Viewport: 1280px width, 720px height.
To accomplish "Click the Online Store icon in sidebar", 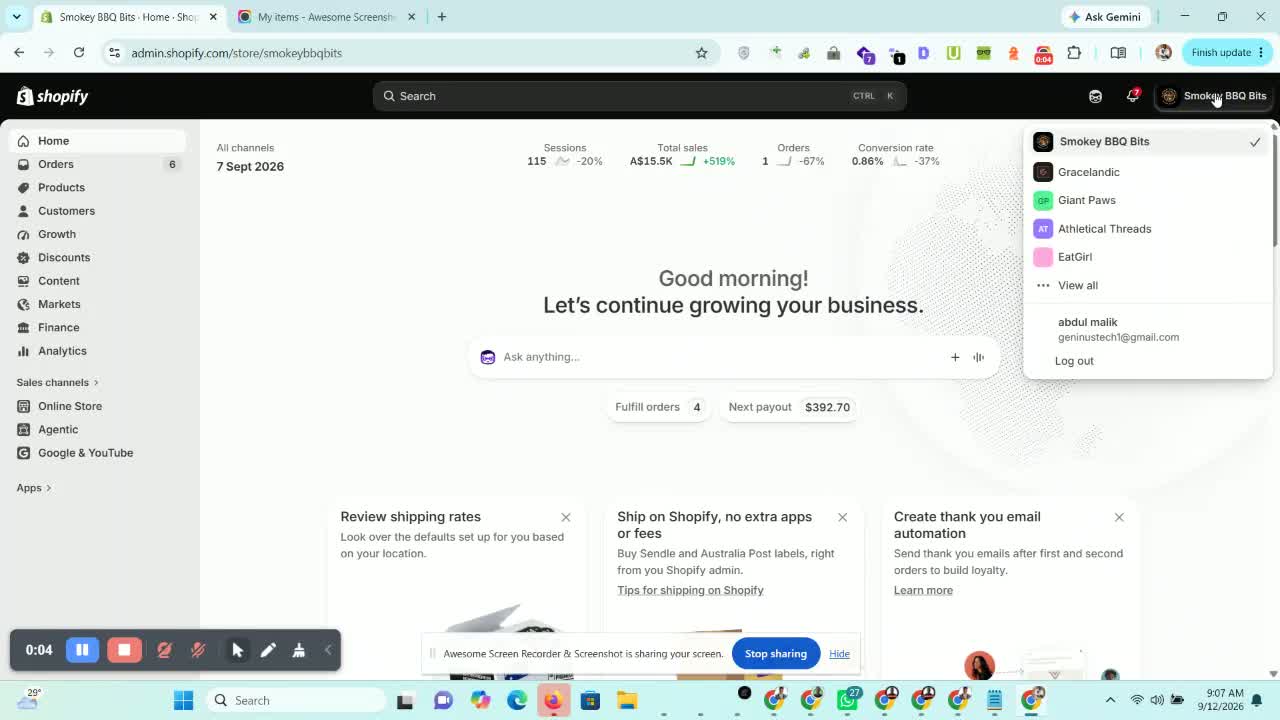I will [24, 406].
